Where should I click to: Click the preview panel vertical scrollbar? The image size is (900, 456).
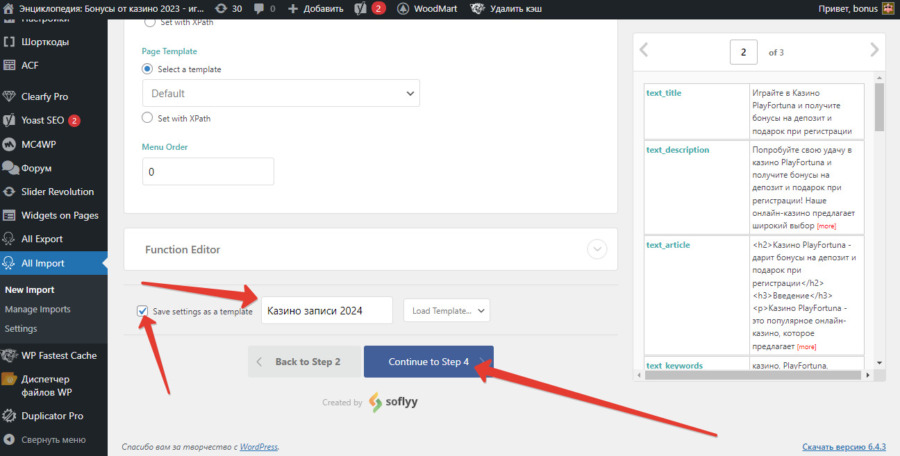[x=879, y=107]
